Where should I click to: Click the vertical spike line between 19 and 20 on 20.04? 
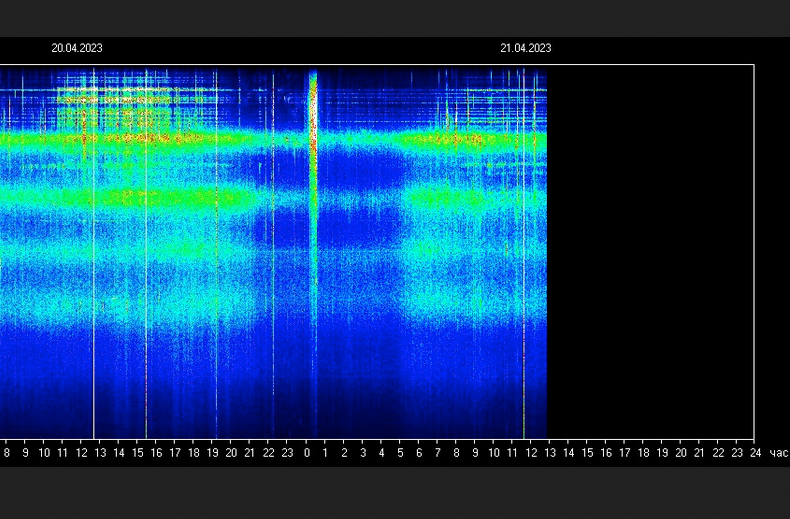[217, 252]
